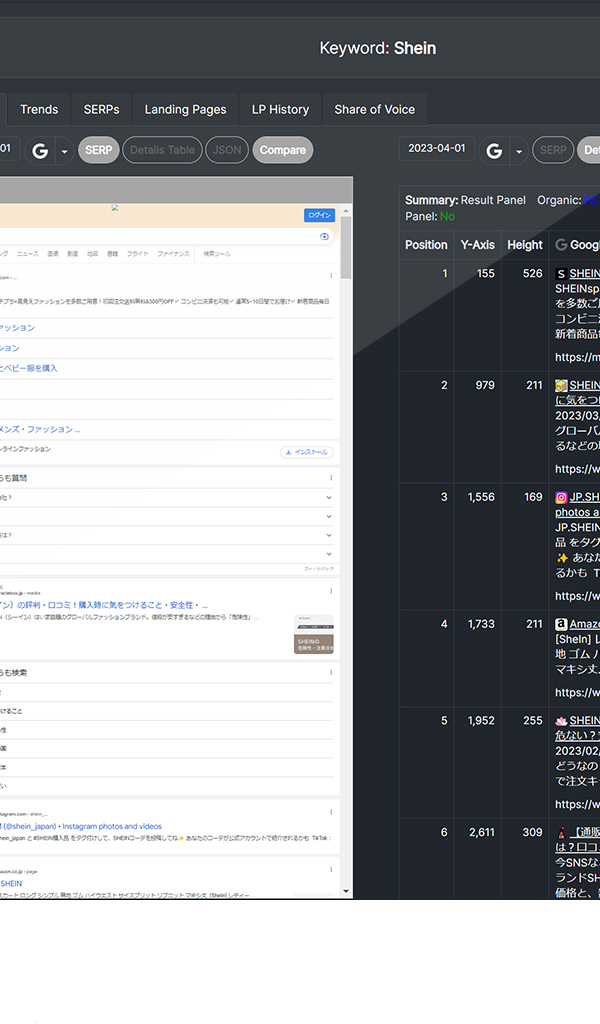Switch left panel to JSON view
The height and width of the screenshot is (1024, 600).
point(227,150)
